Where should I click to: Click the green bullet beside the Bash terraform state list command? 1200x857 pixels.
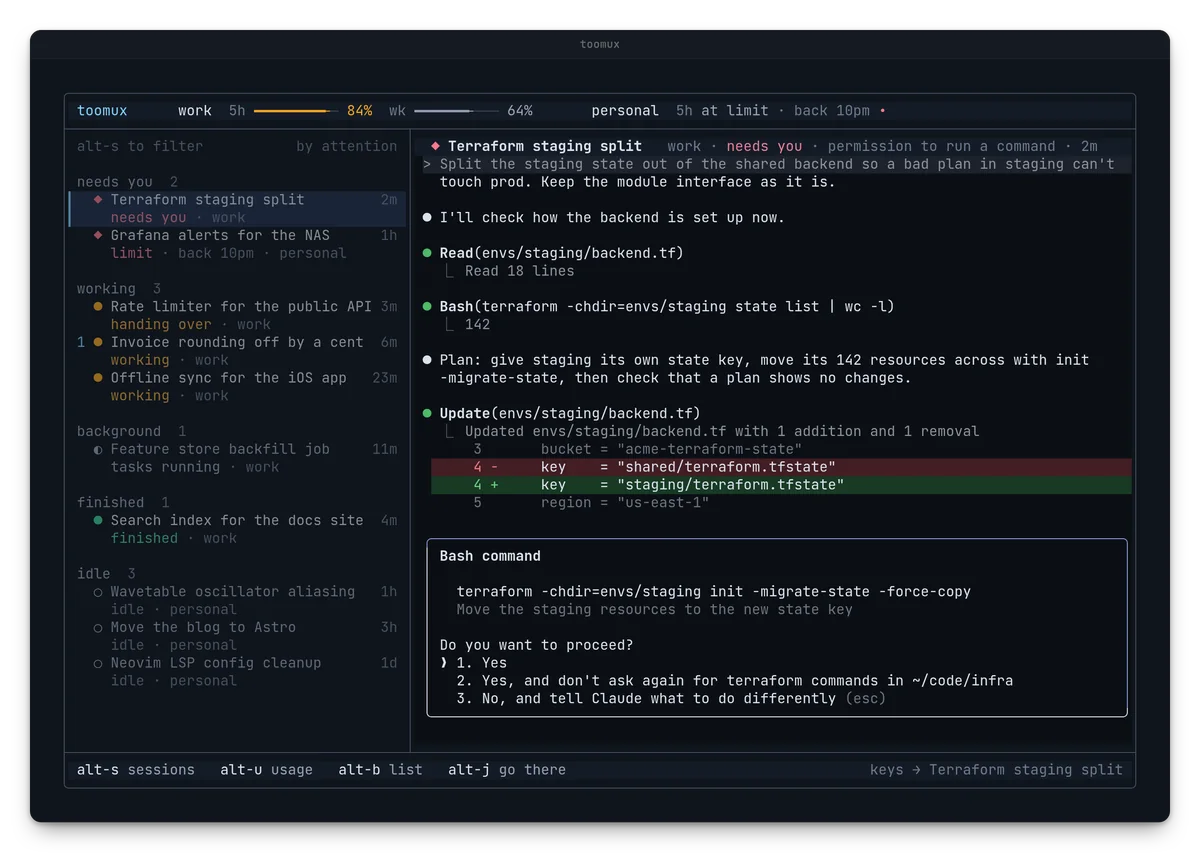pos(428,307)
